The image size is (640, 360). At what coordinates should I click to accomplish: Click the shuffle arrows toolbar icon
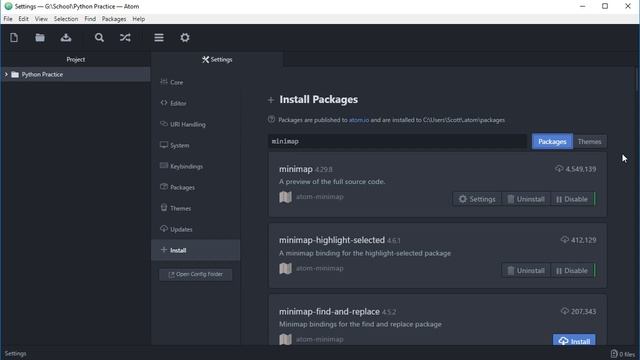125,38
